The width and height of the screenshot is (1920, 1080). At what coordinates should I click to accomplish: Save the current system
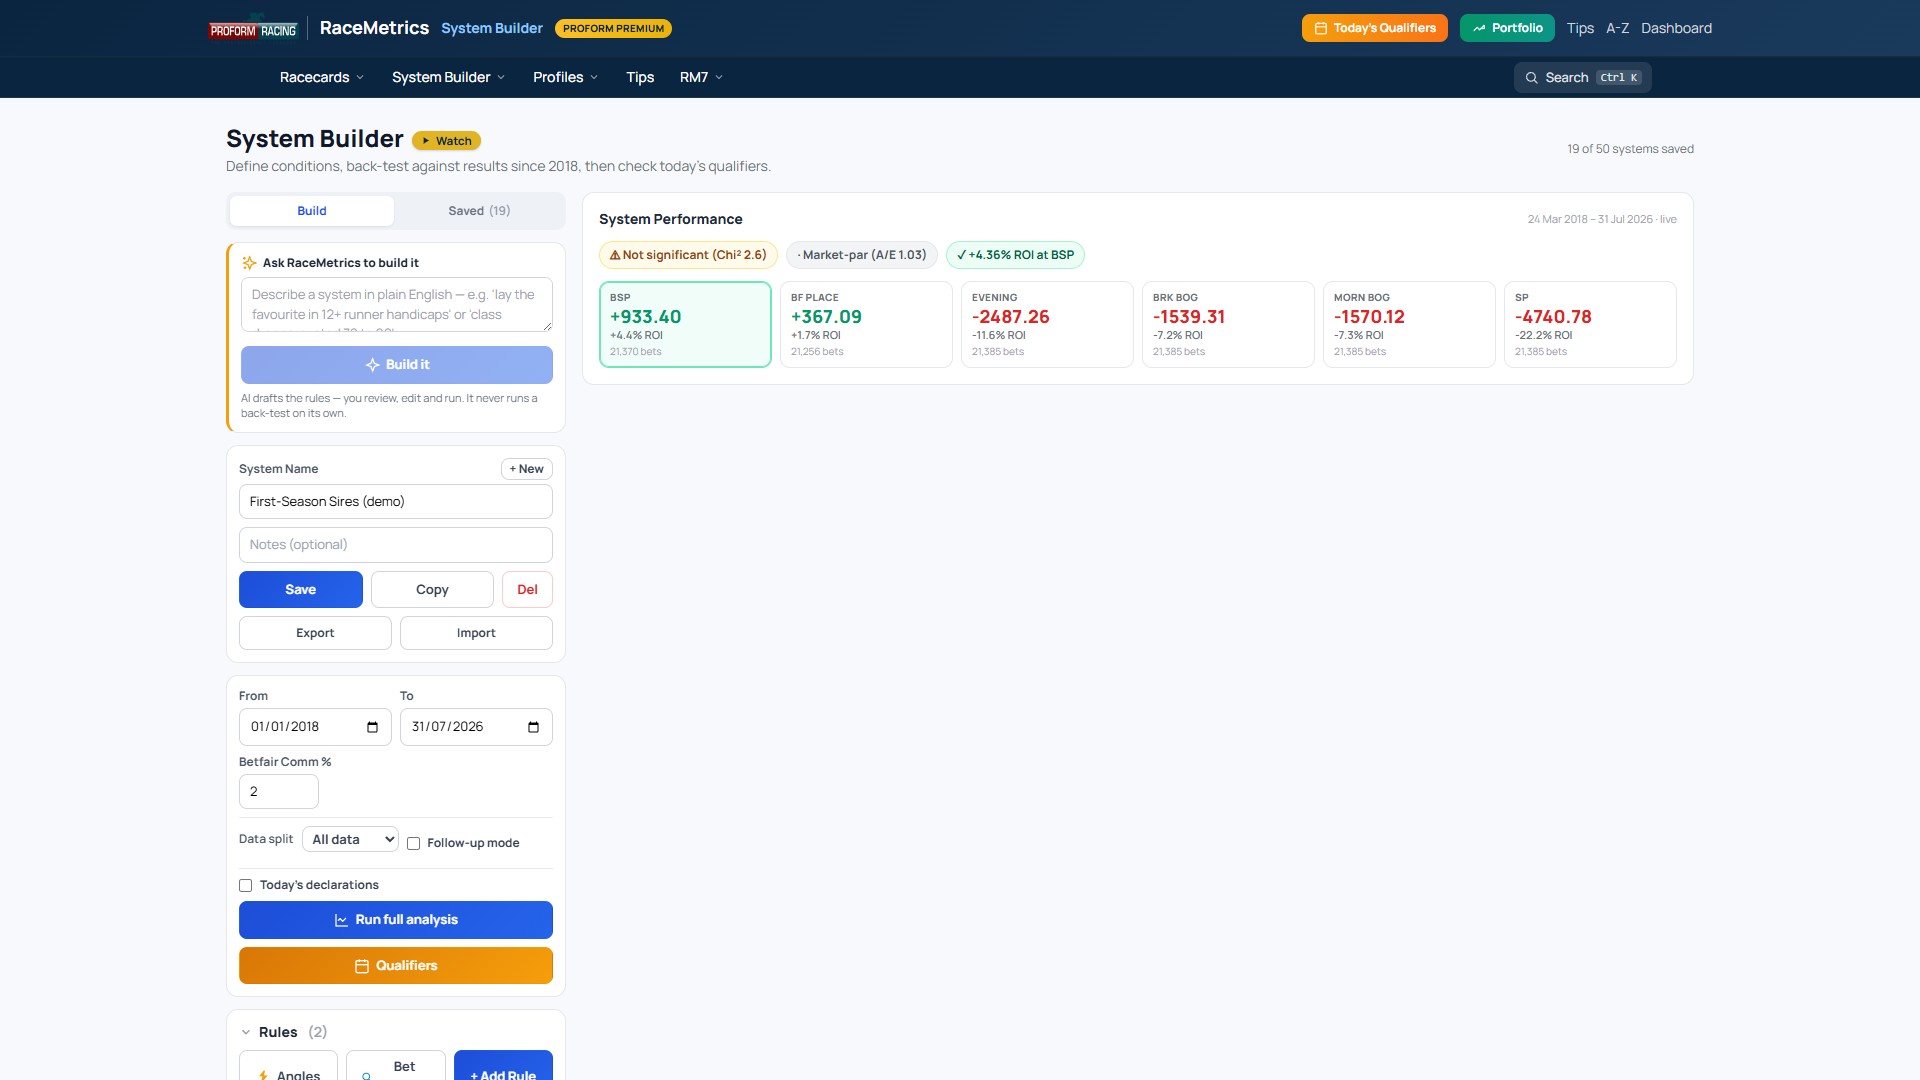click(x=301, y=590)
